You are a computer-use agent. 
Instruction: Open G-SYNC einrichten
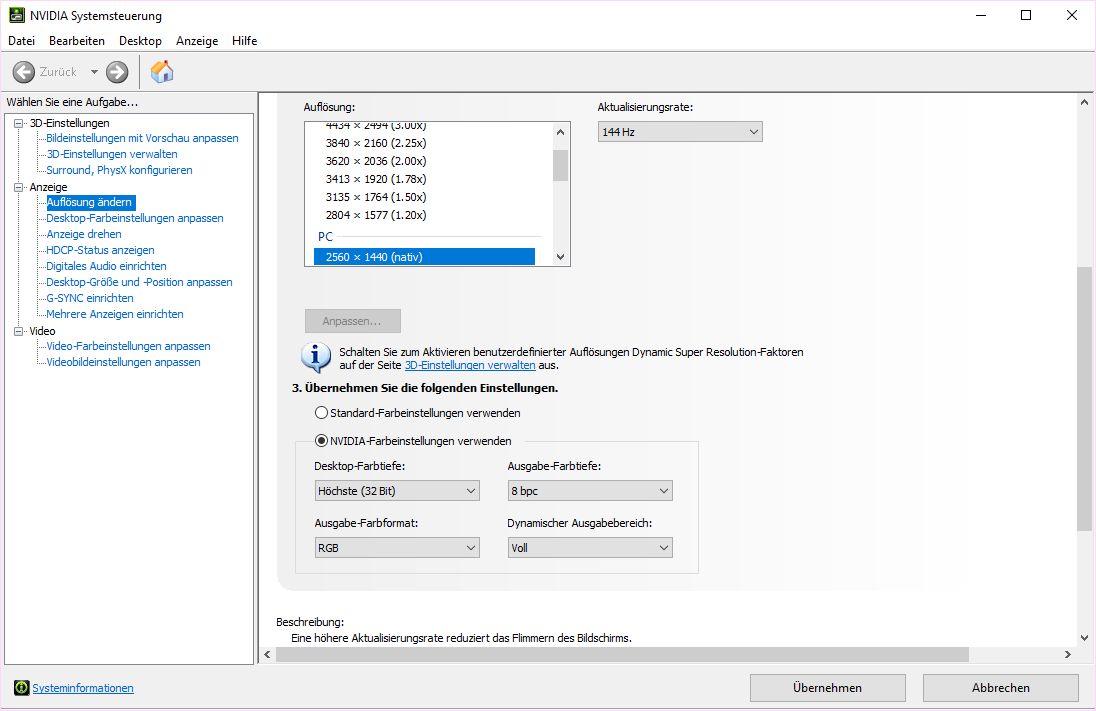89,299
